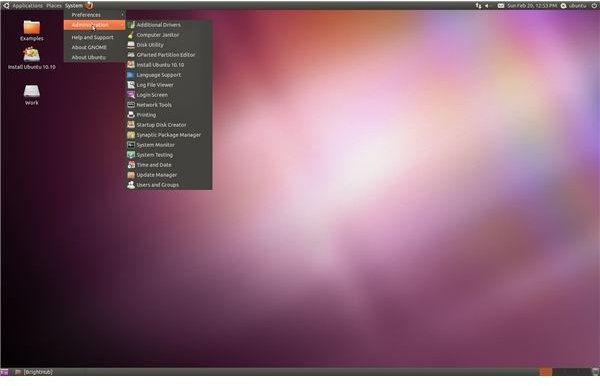Click the Printing printer icon
Viewport: 600px width, 386px height.
[131, 115]
